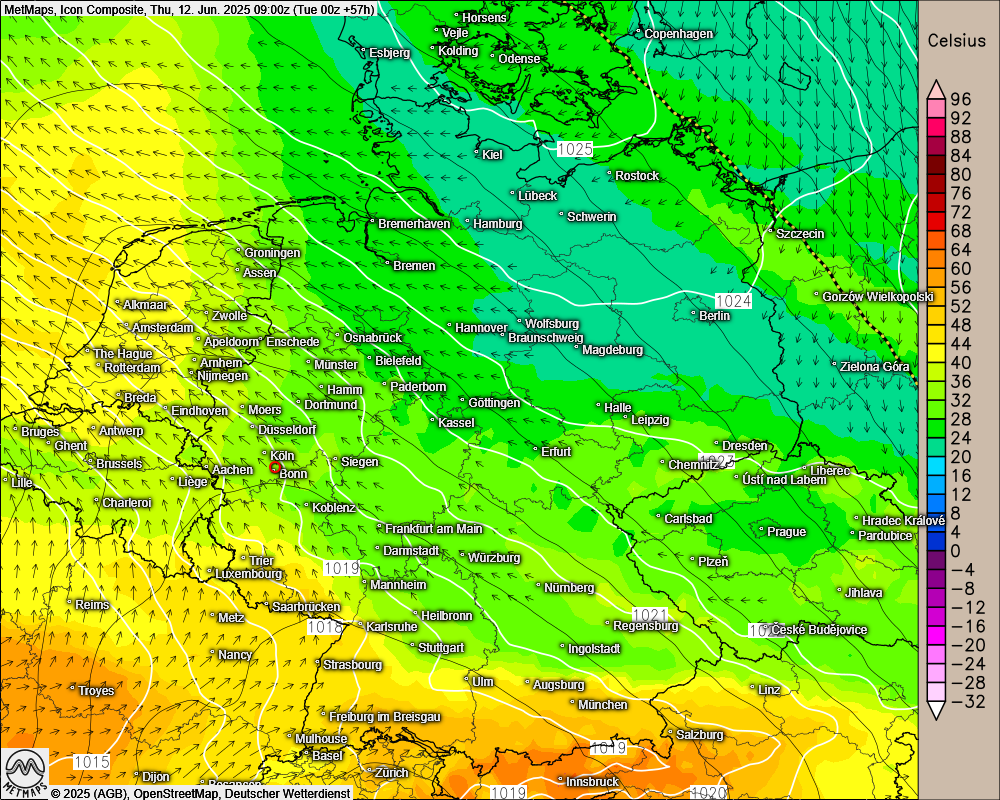The image size is (1000, 800).
Task: Select the 1021 isobar label near Regensburg
Action: tap(650, 613)
